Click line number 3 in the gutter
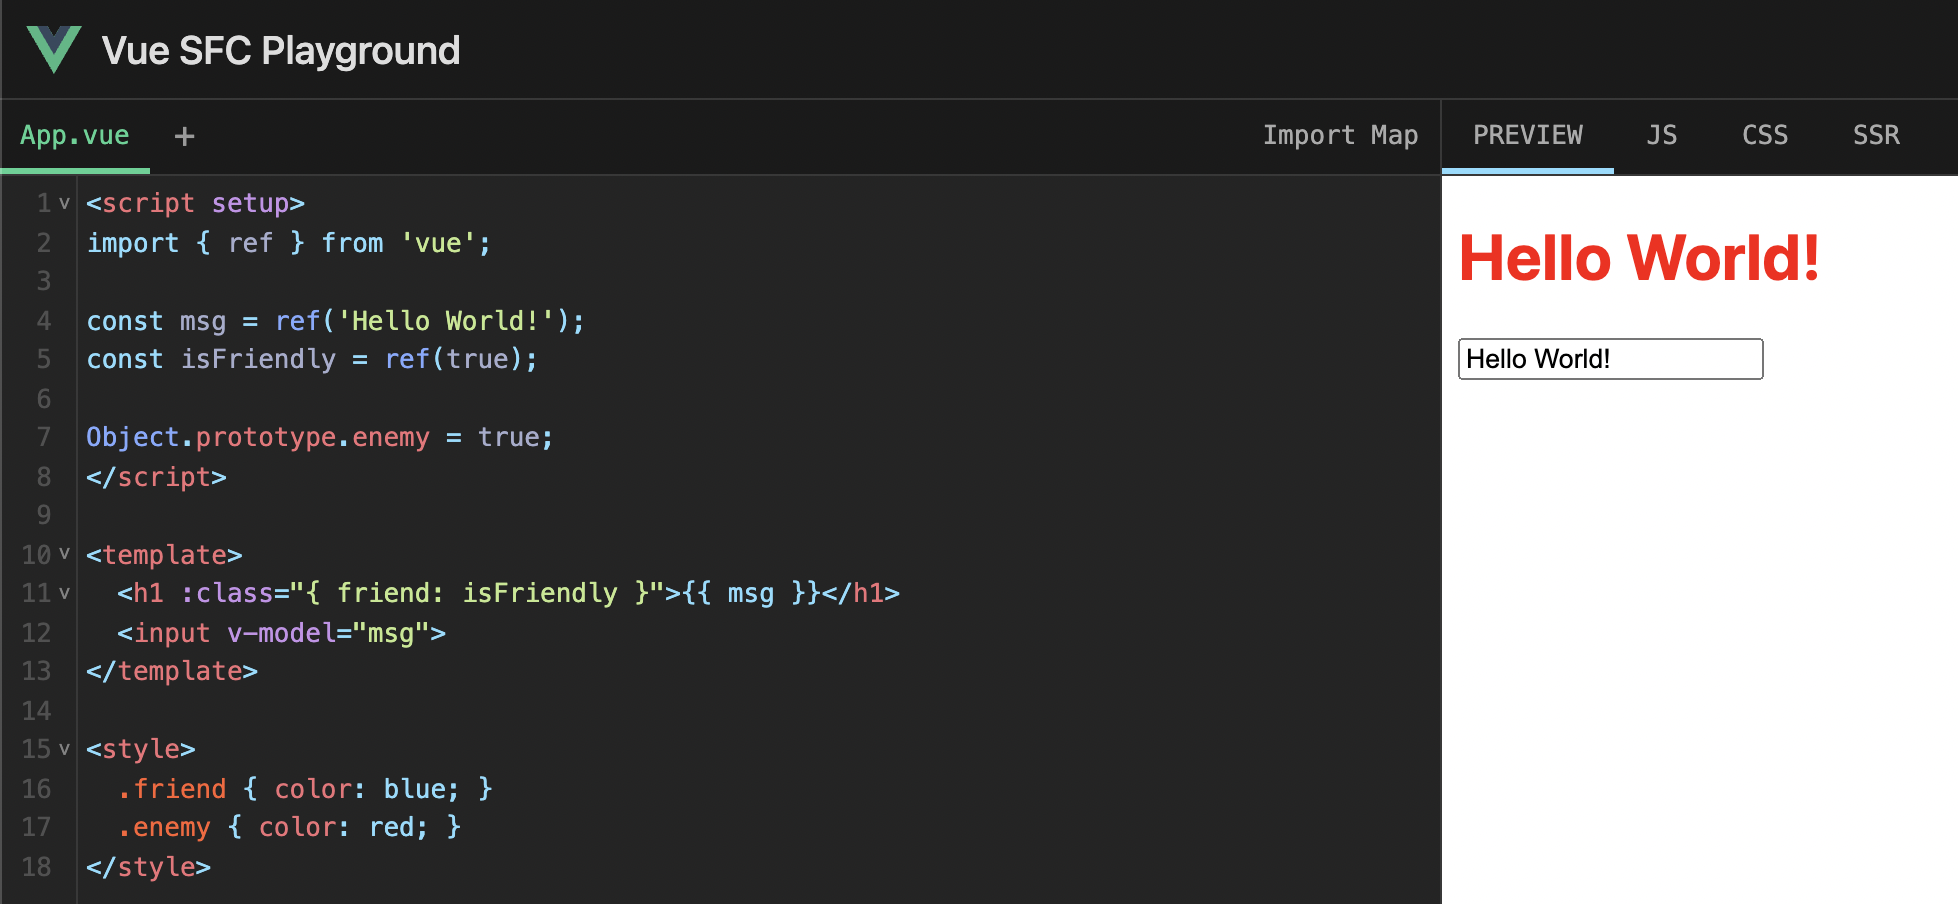1958x904 pixels. [44, 281]
